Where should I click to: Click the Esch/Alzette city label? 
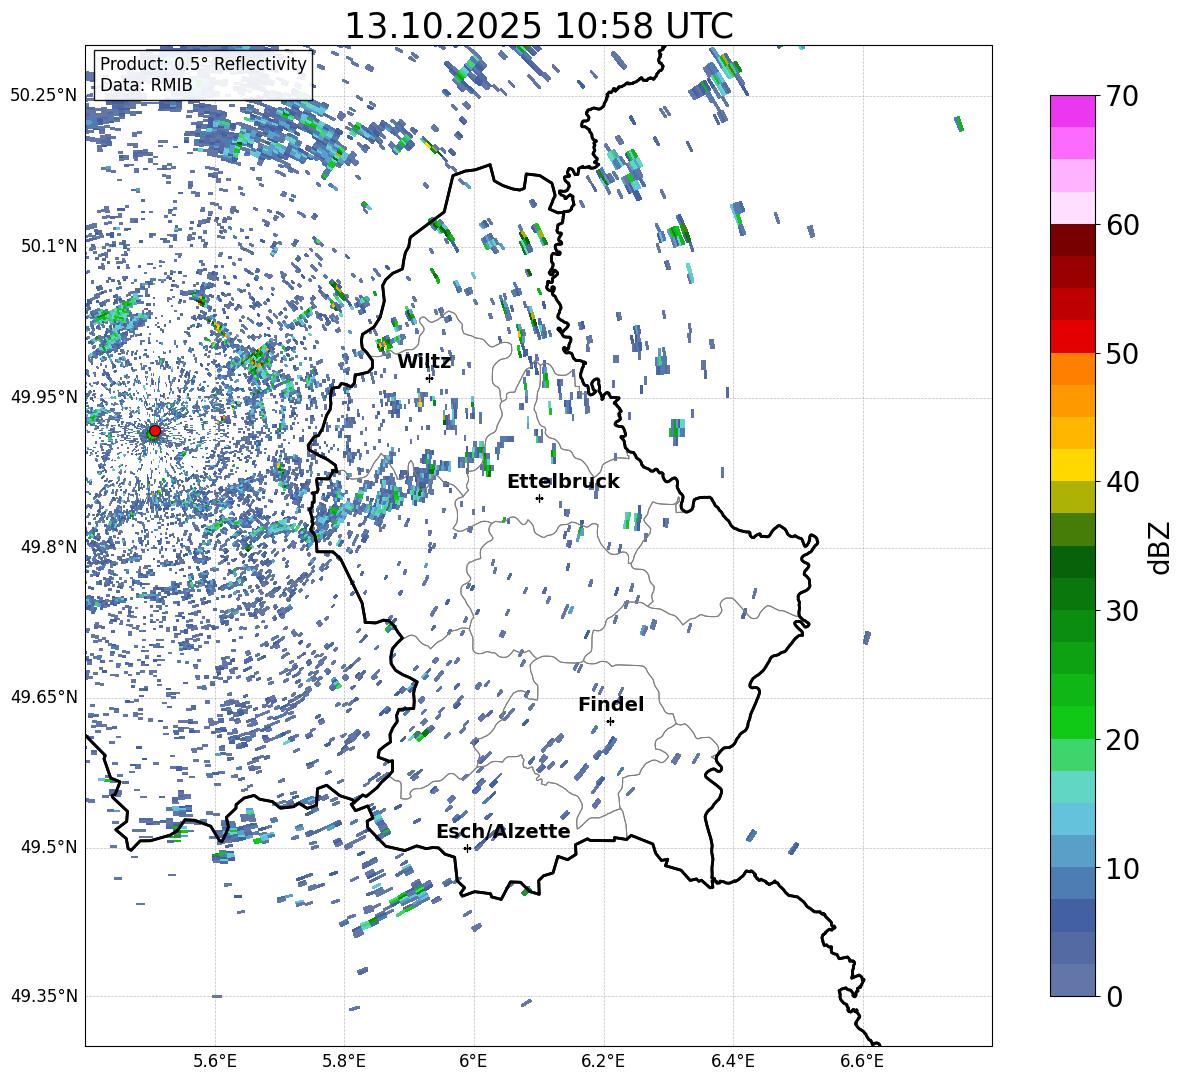coord(503,831)
